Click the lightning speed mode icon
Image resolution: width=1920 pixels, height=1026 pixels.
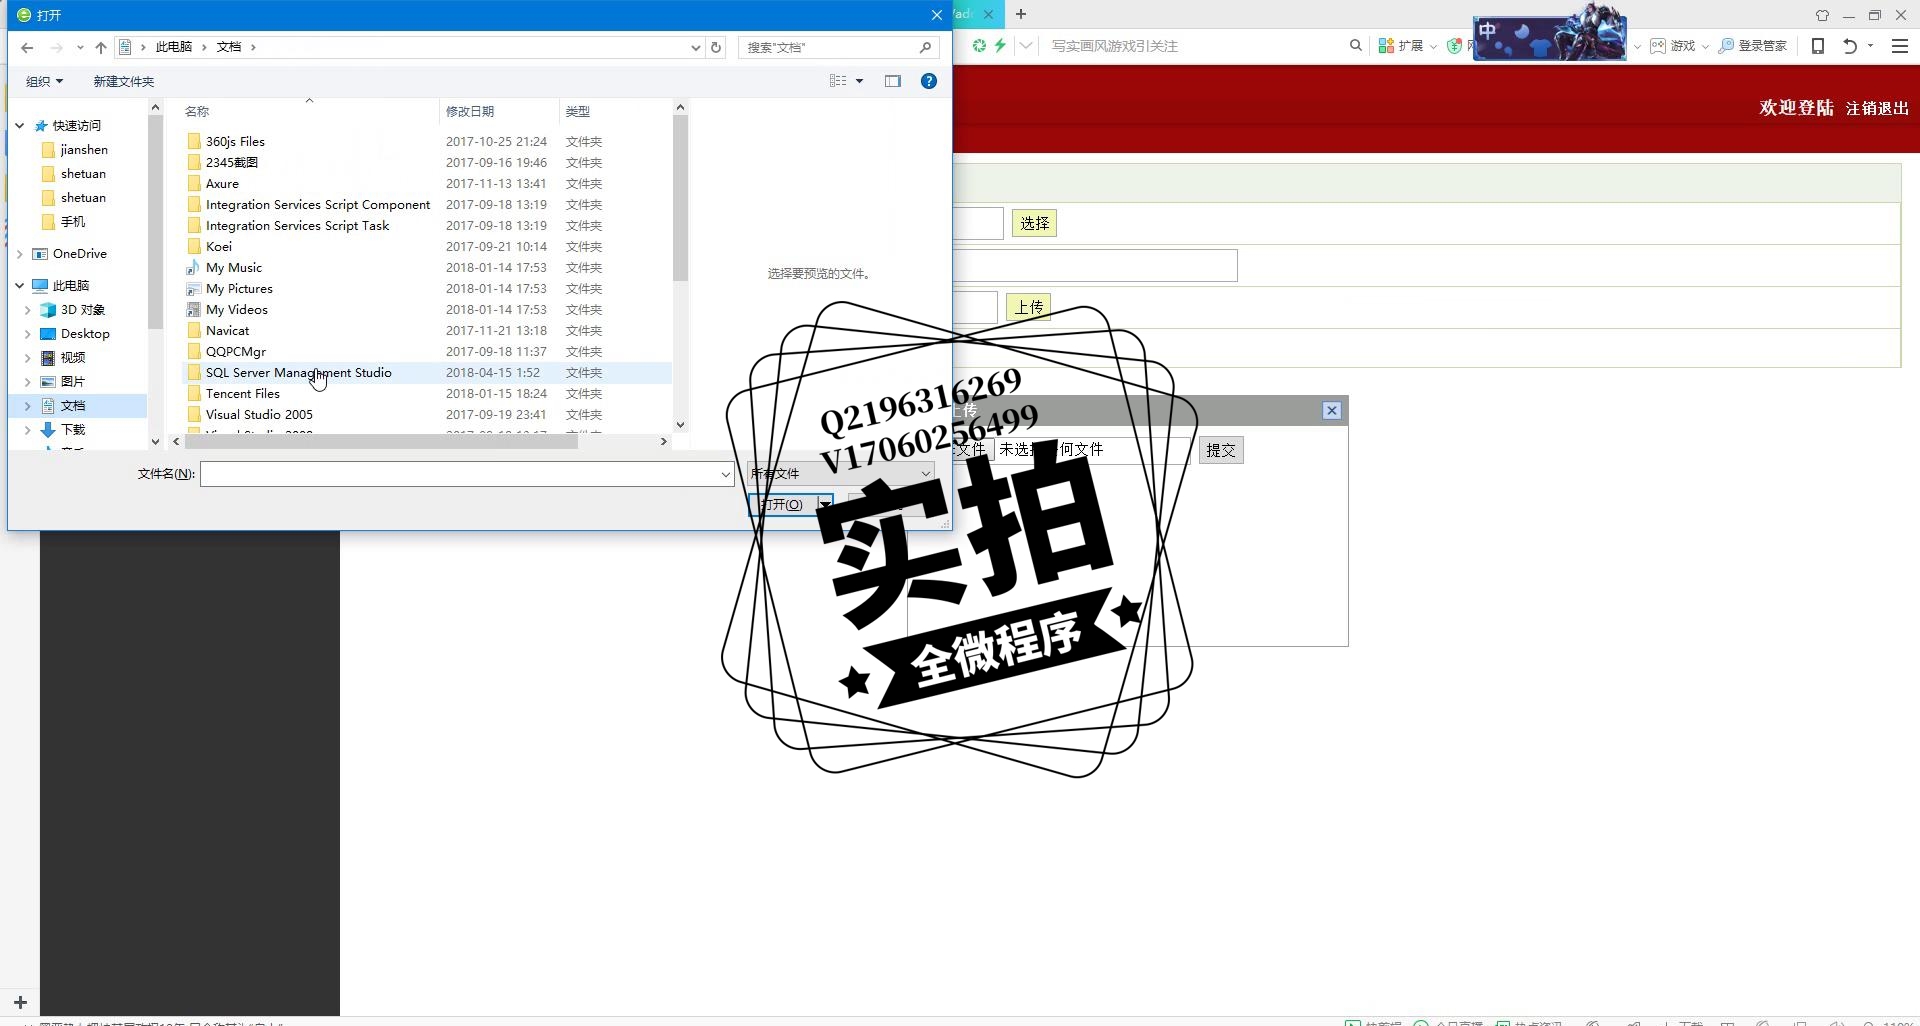coord(1000,45)
